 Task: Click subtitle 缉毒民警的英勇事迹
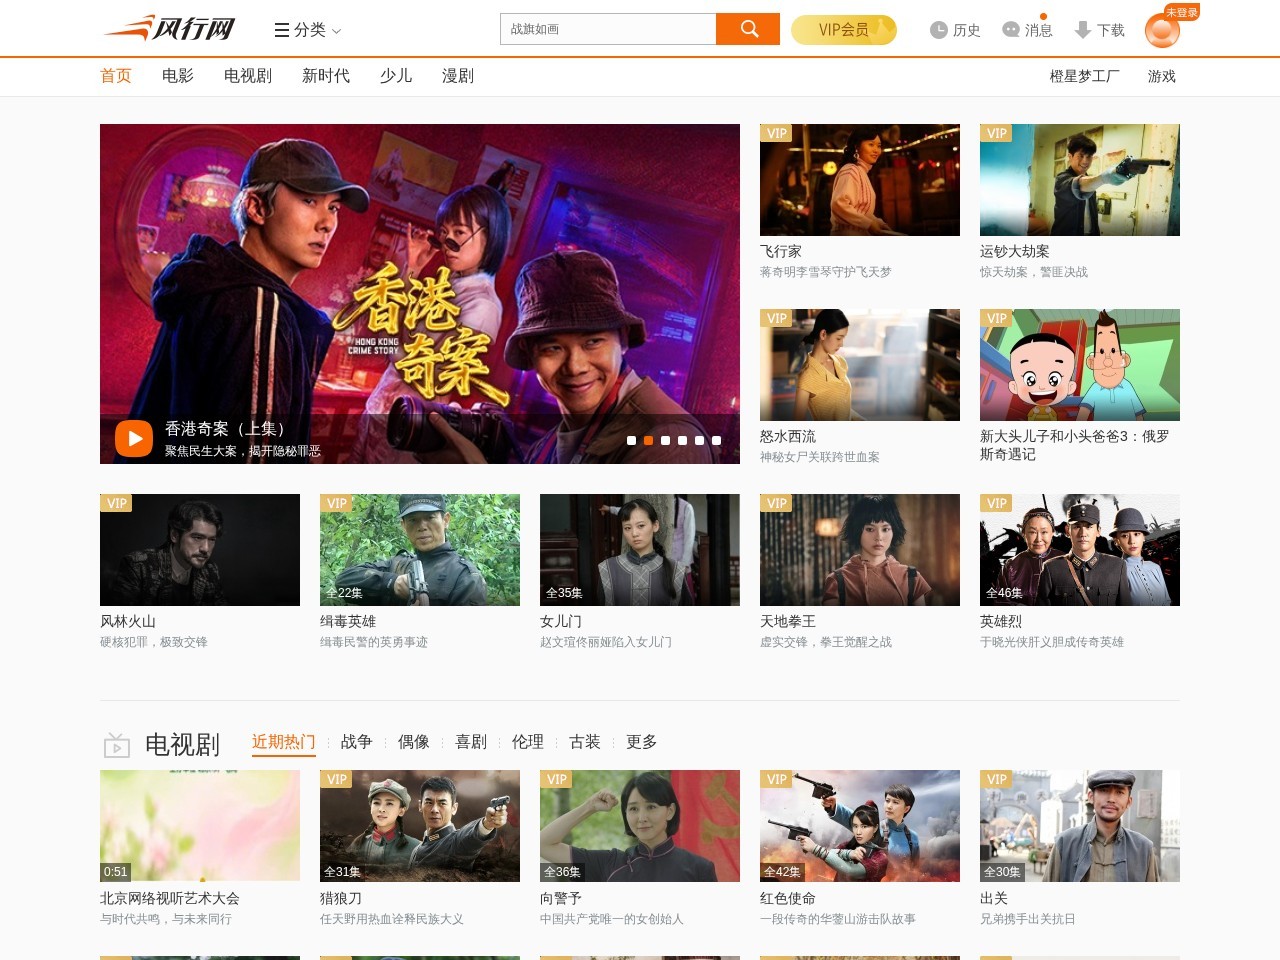pyautogui.click(x=374, y=642)
